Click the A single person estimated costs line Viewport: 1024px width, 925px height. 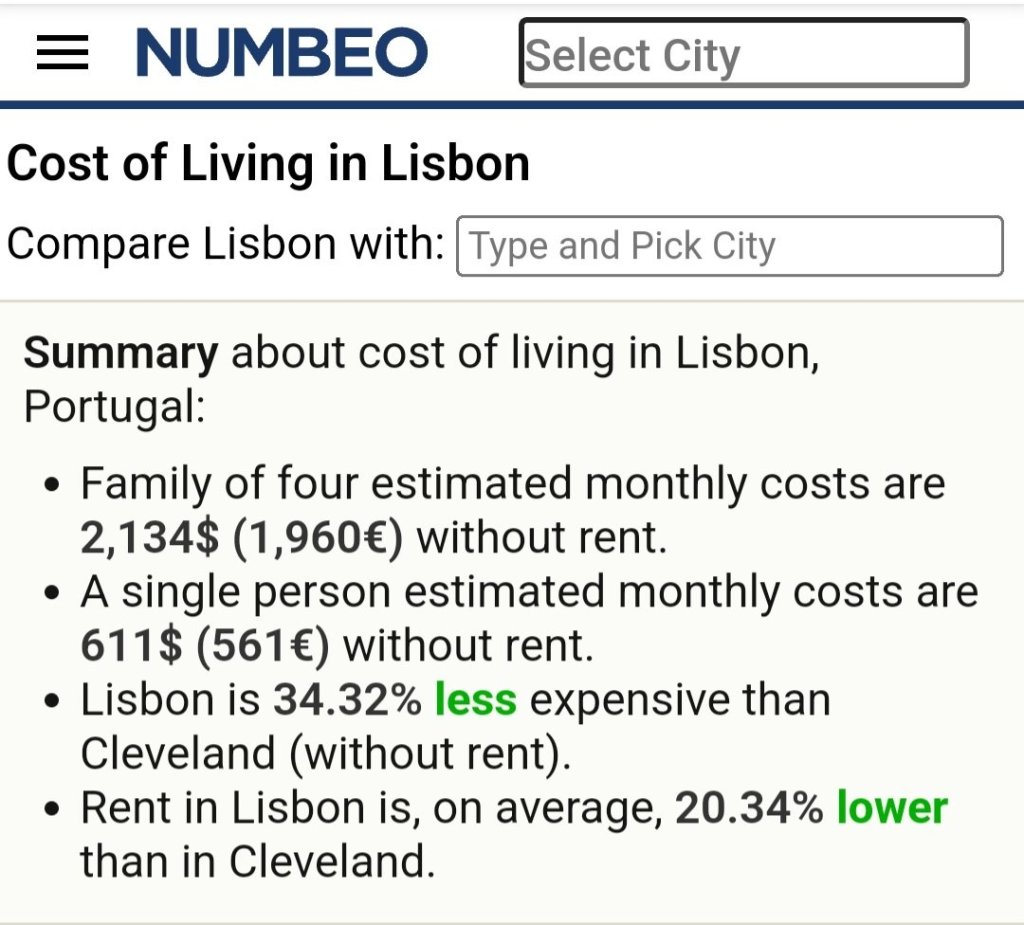528,593
